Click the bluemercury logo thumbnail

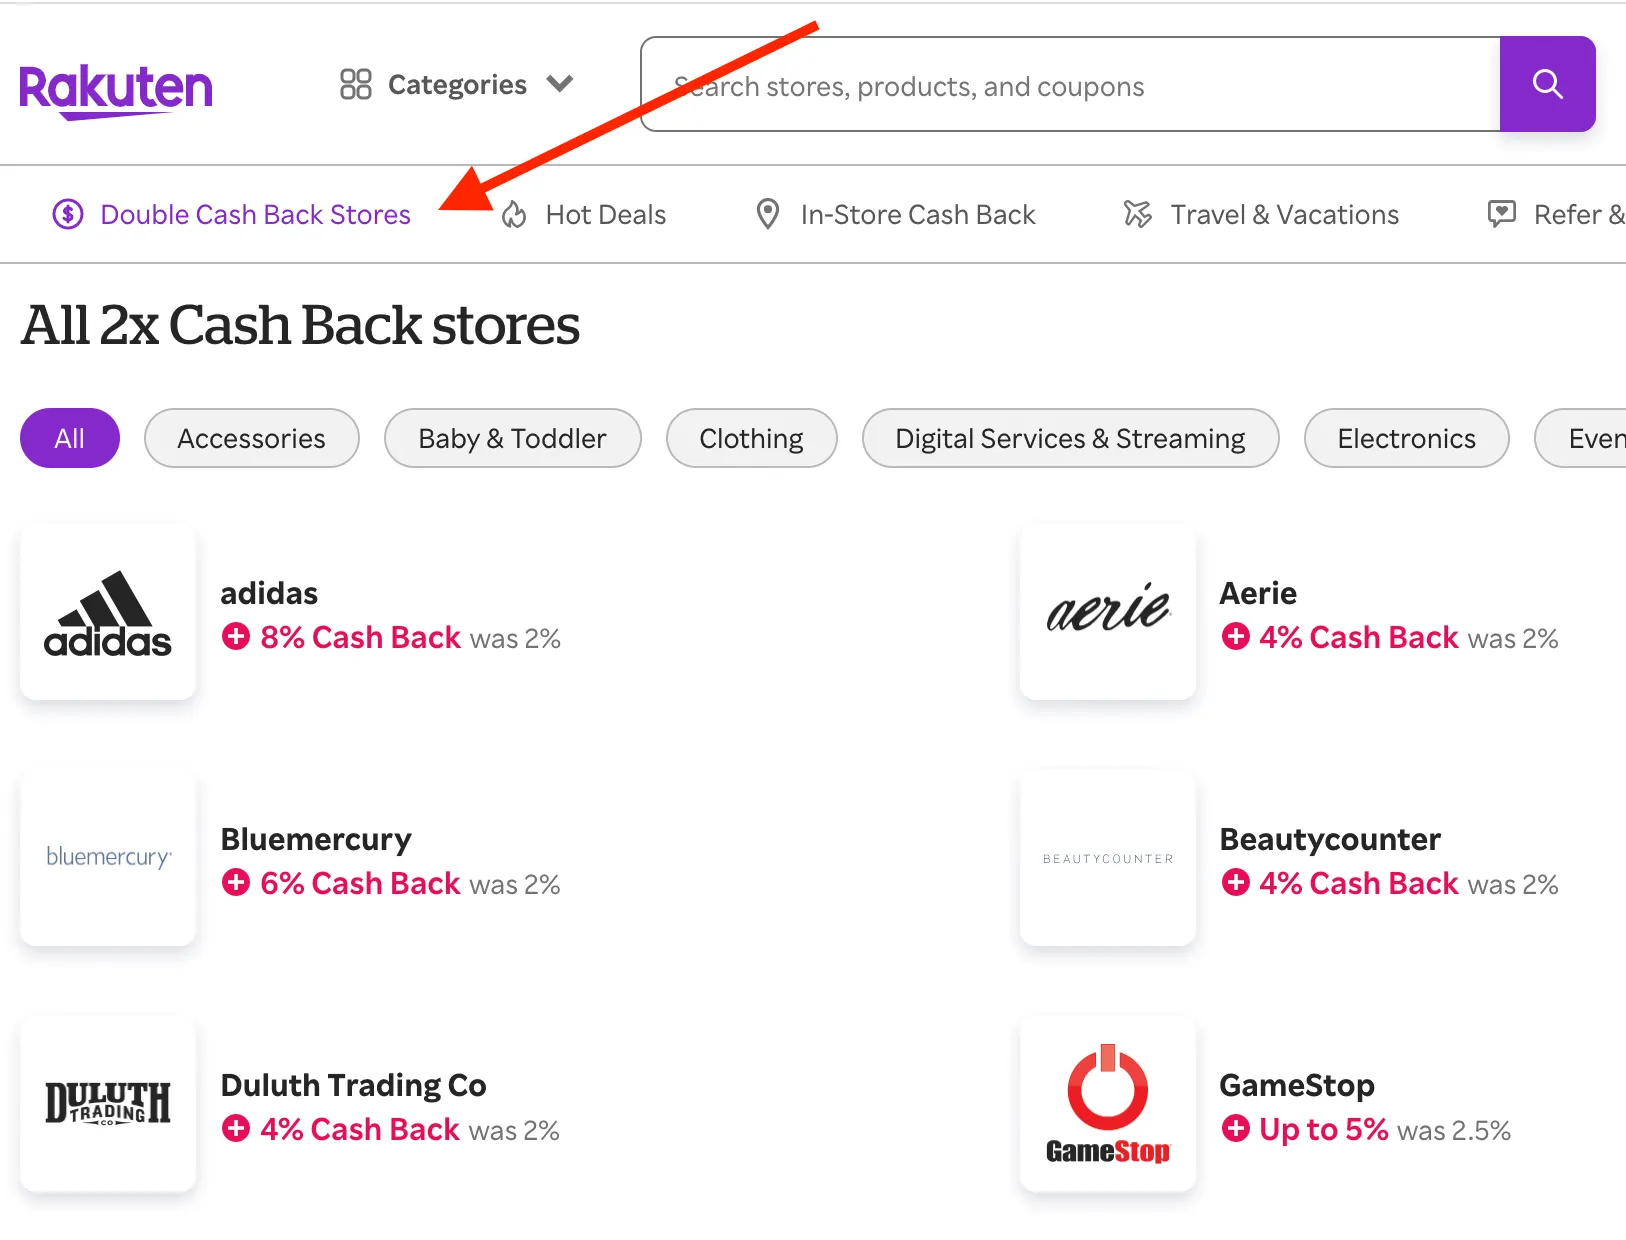[x=108, y=858]
